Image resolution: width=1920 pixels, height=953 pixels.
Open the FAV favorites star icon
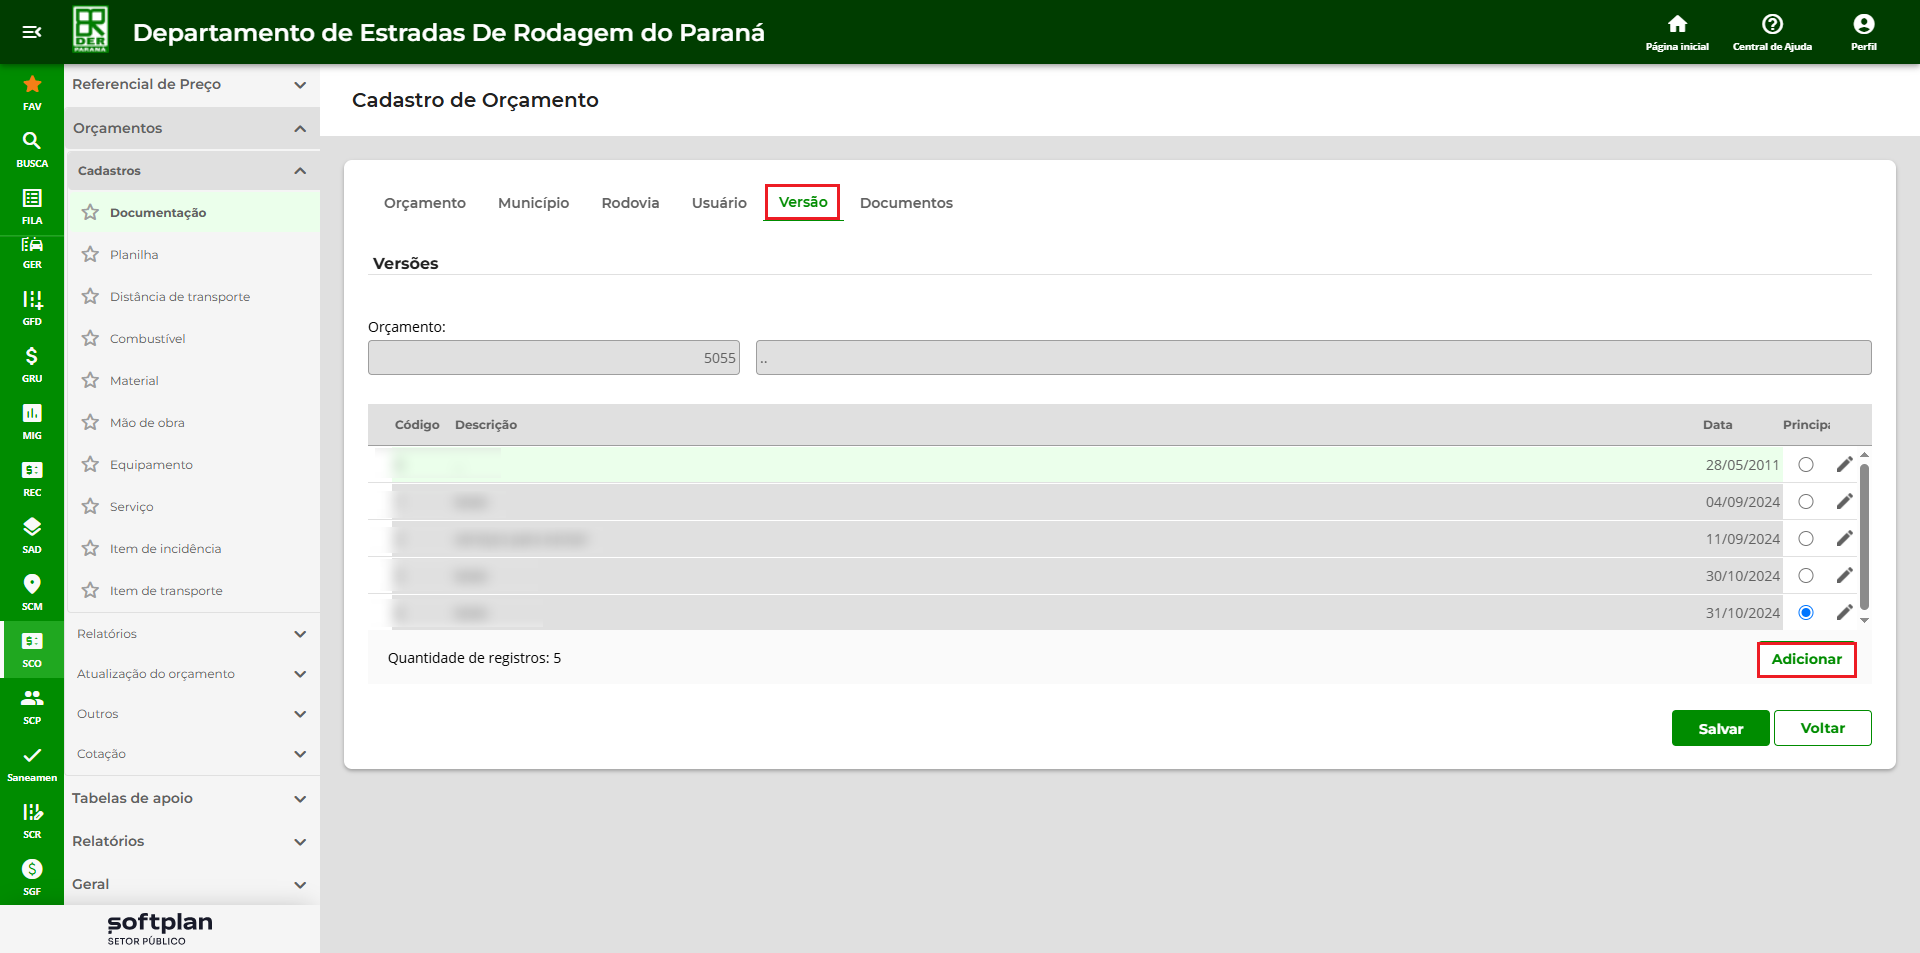point(32,86)
